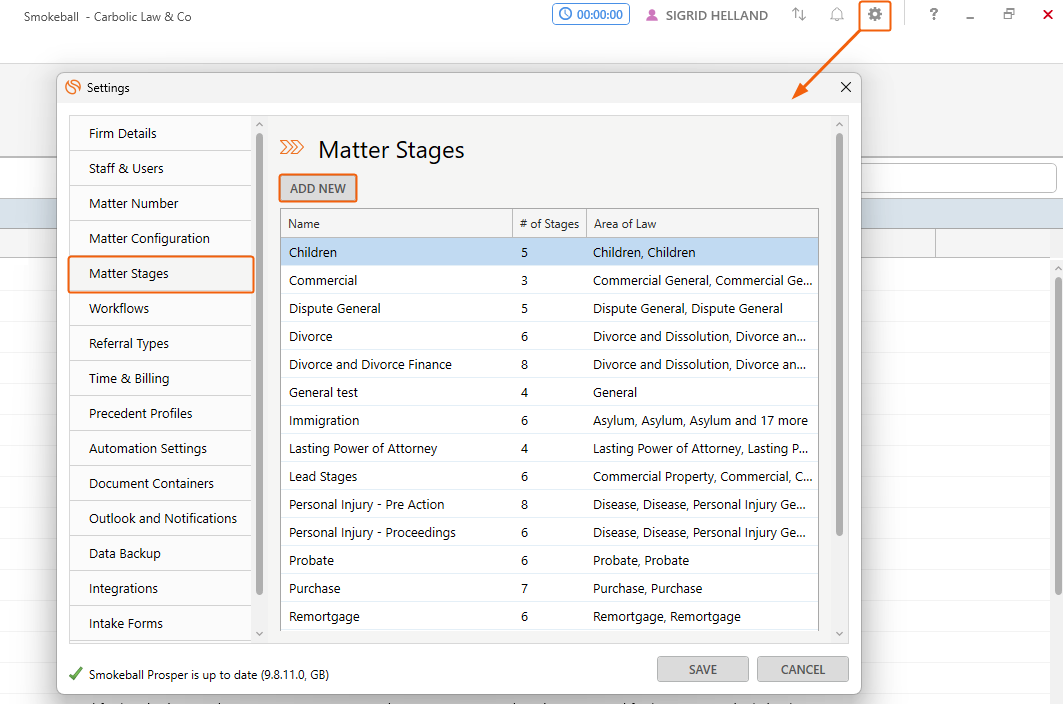
Task: Click the sidebar scrollbar thumb
Action: [x=259, y=364]
